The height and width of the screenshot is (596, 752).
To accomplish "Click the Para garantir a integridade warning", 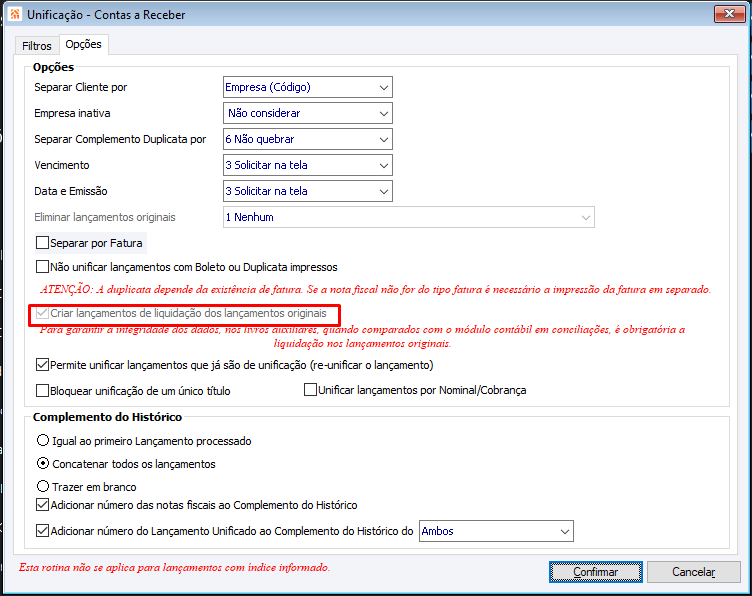I will click(362, 336).
